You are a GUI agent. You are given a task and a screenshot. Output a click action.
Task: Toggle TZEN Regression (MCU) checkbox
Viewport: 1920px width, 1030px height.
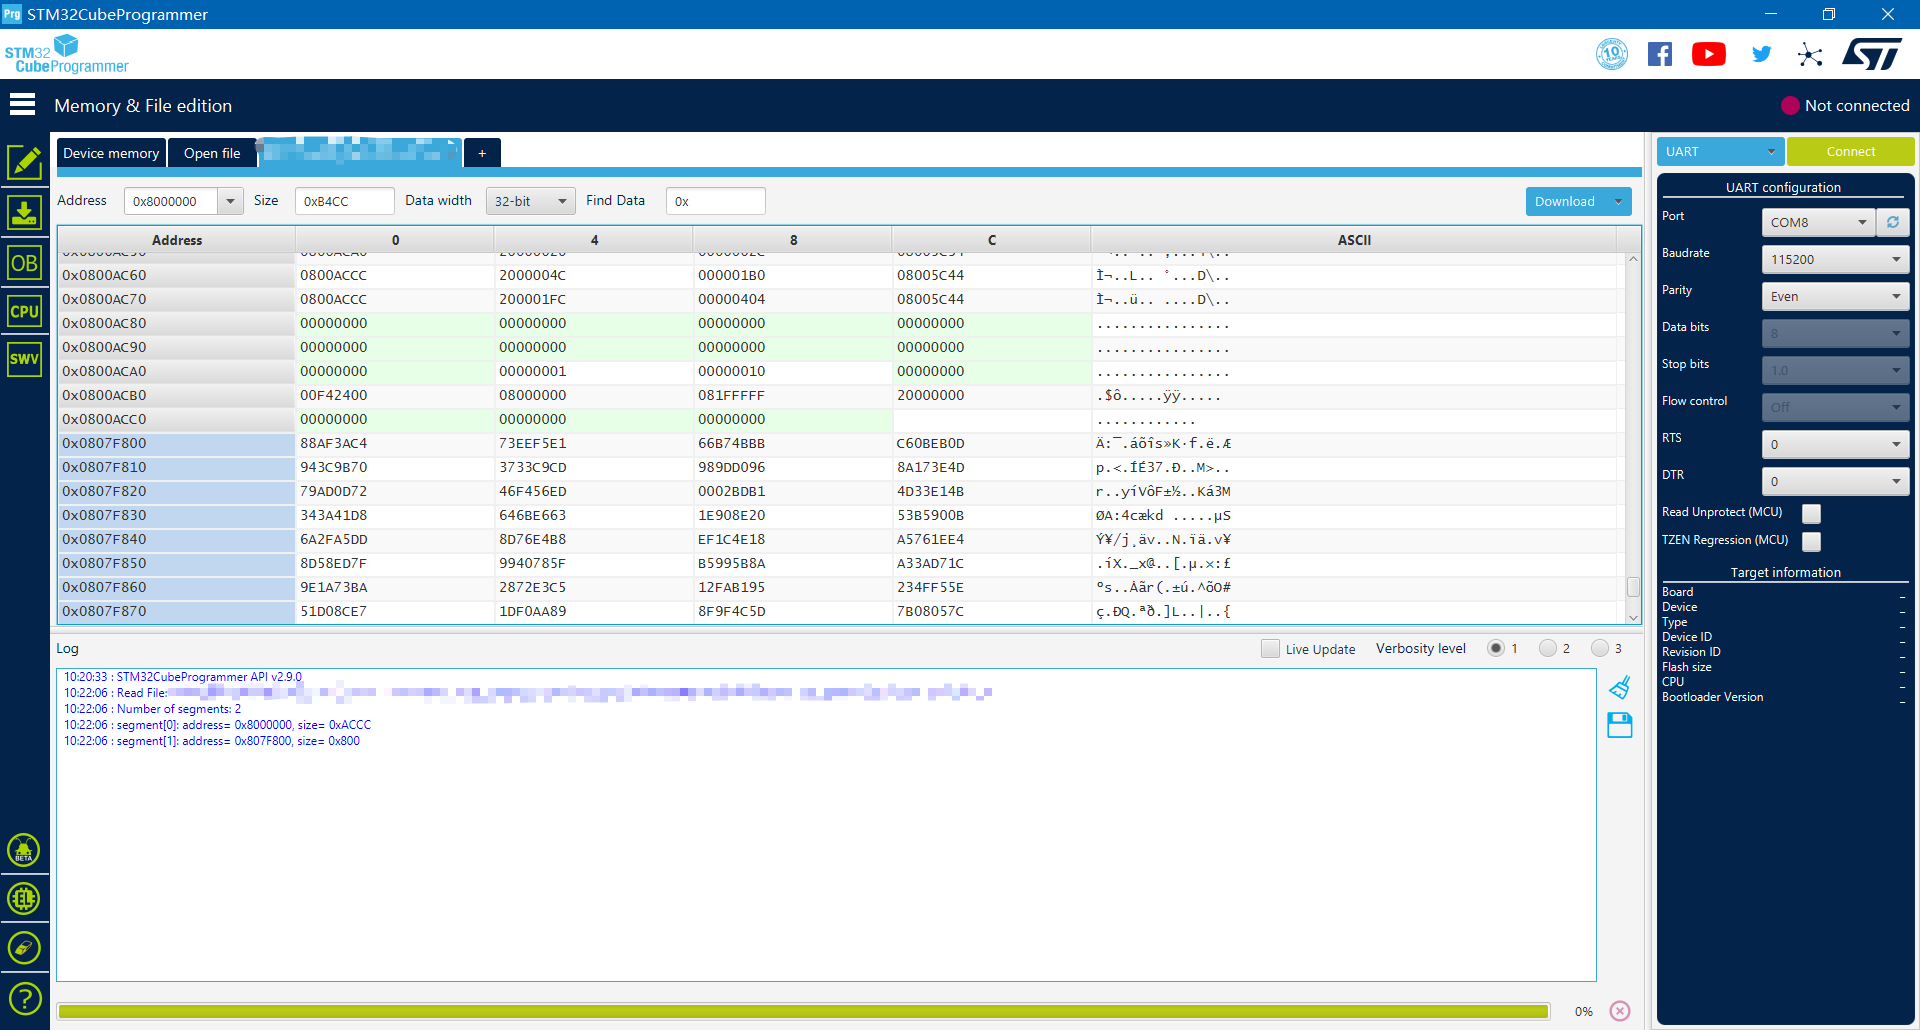[x=1811, y=541]
